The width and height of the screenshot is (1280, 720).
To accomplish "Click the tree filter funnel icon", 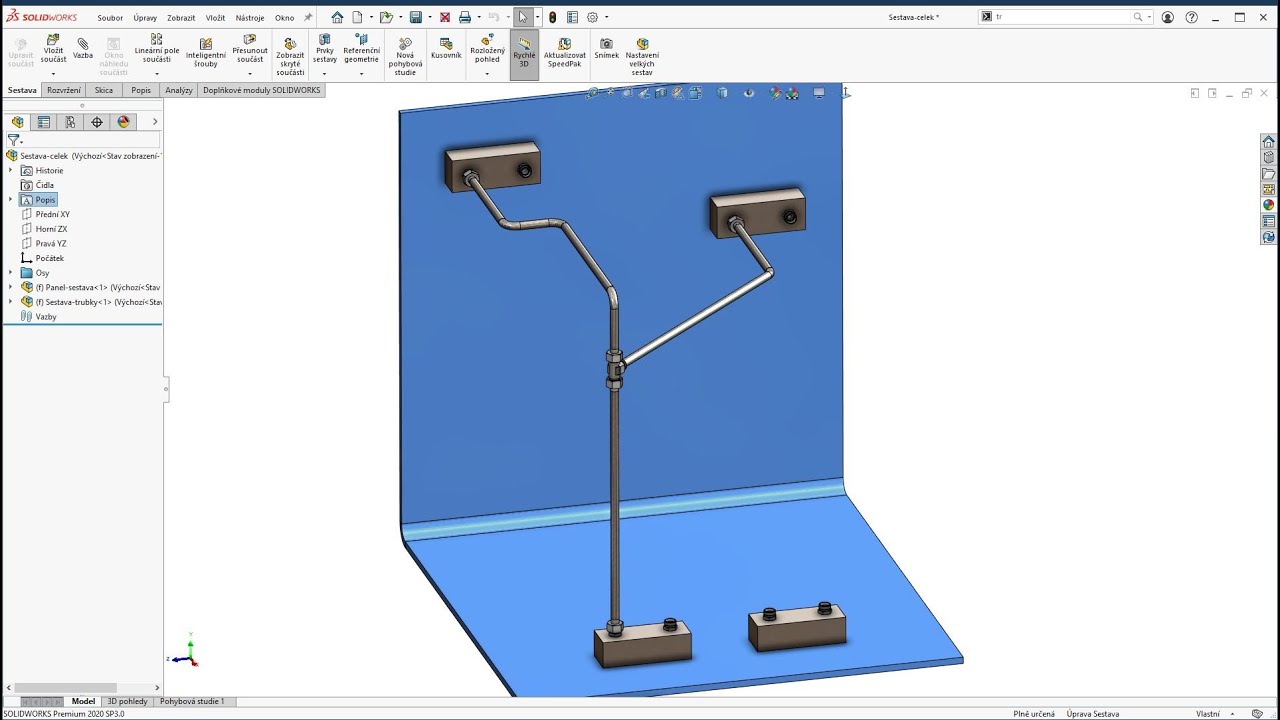I will coord(13,140).
